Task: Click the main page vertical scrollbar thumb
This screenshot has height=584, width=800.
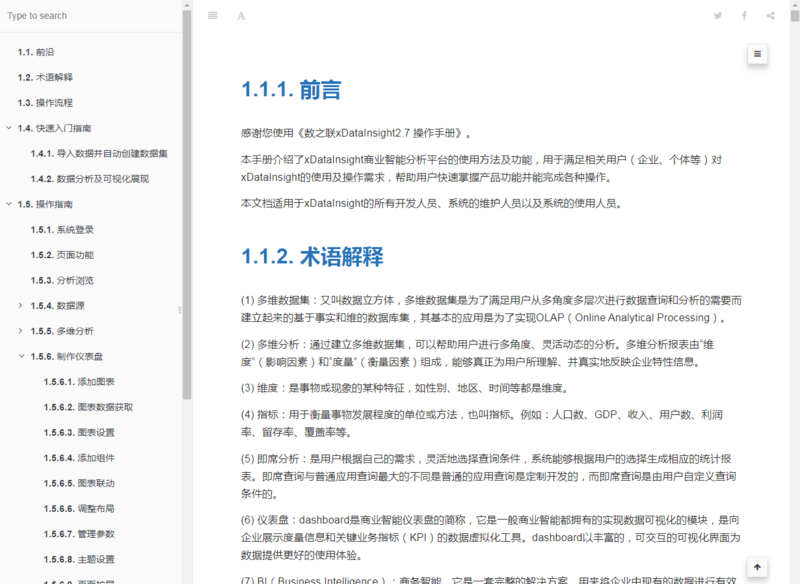Action: pyautogui.click(x=795, y=16)
